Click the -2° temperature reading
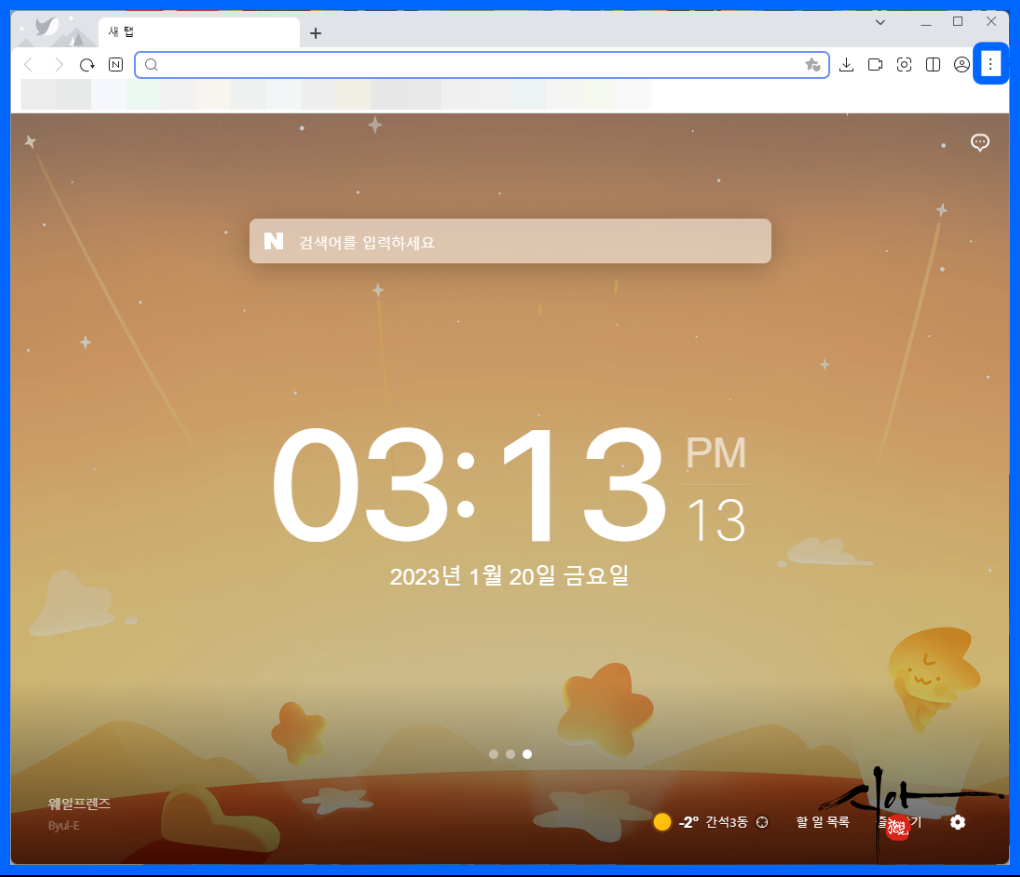This screenshot has width=1020, height=877. pyautogui.click(x=688, y=822)
